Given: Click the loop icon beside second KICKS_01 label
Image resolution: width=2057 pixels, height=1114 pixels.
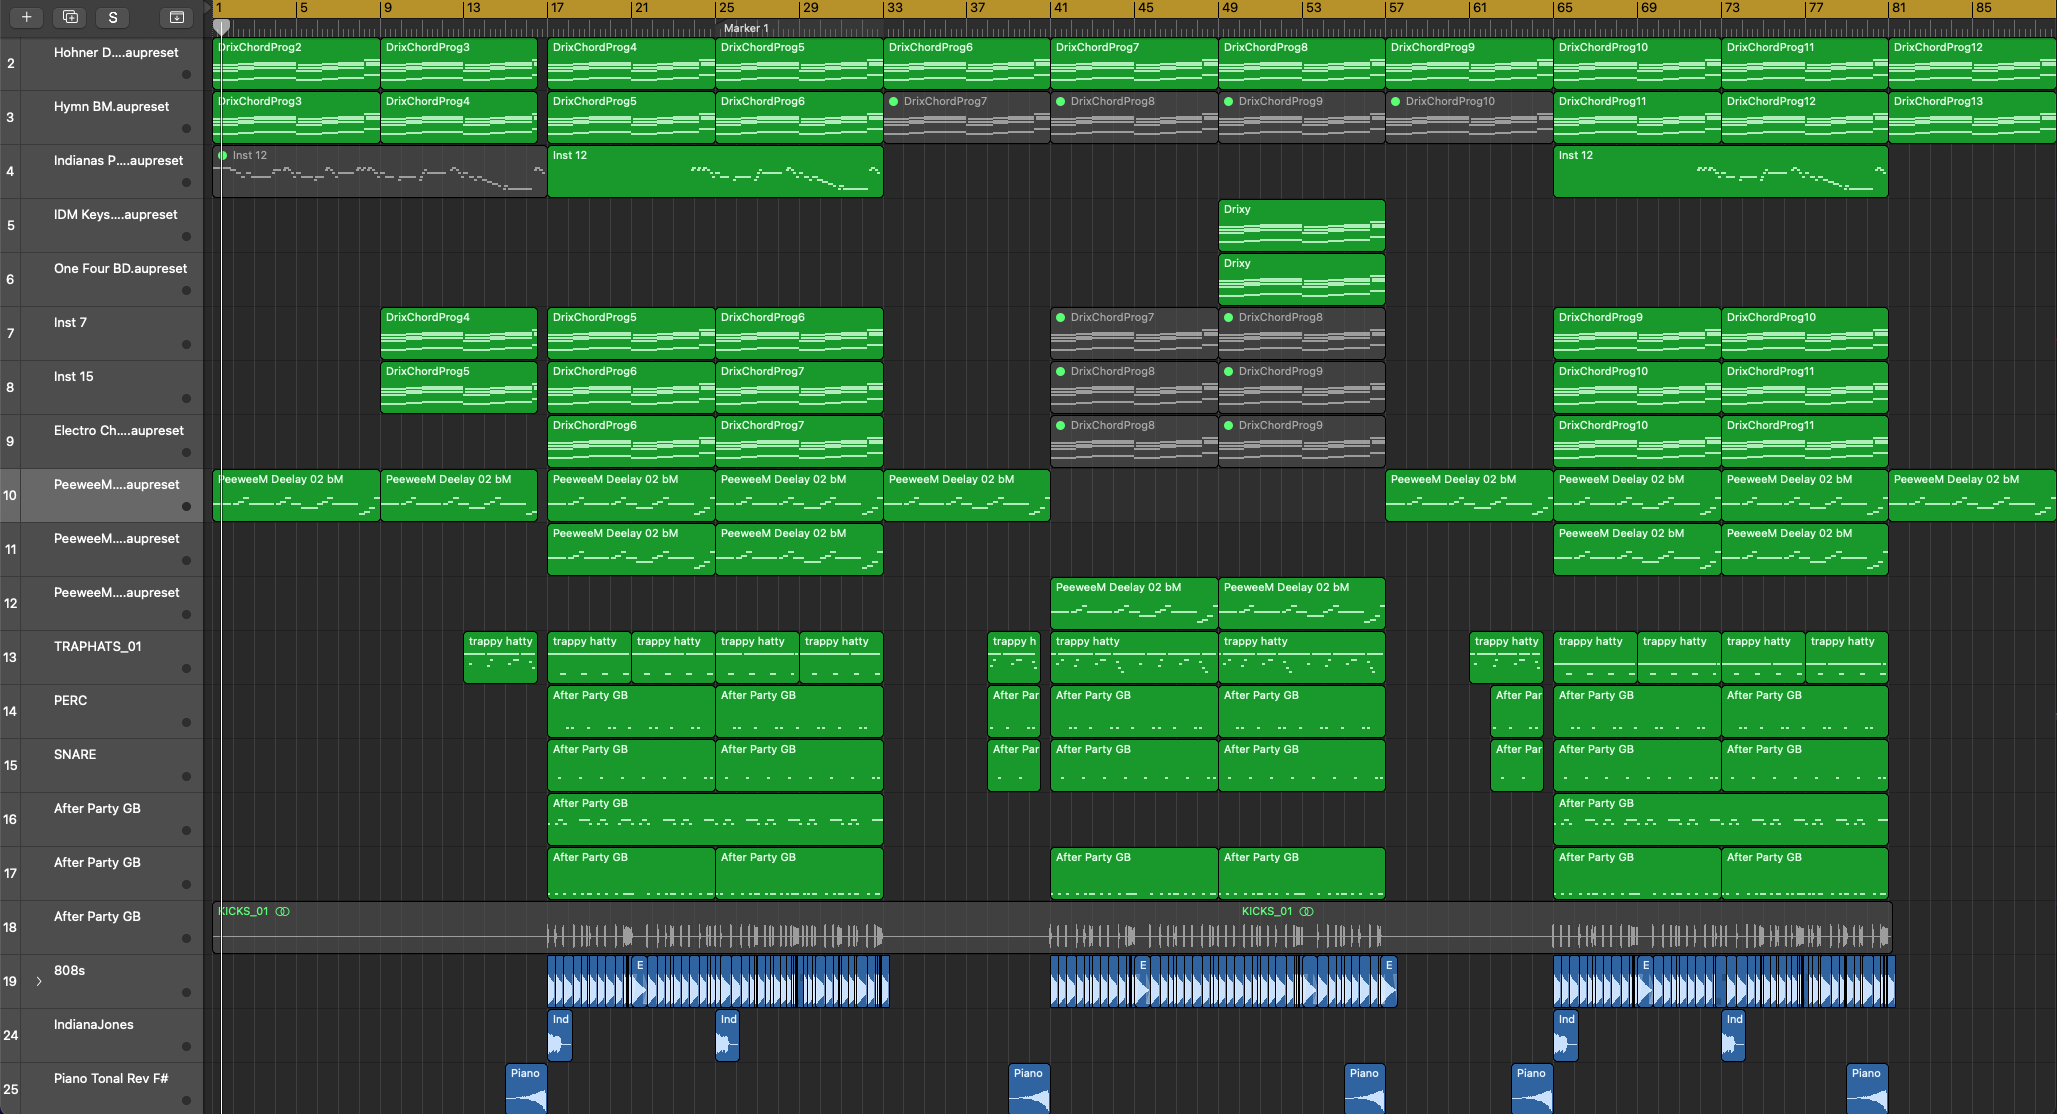Looking at the screenshot, I should (1307, 911).
